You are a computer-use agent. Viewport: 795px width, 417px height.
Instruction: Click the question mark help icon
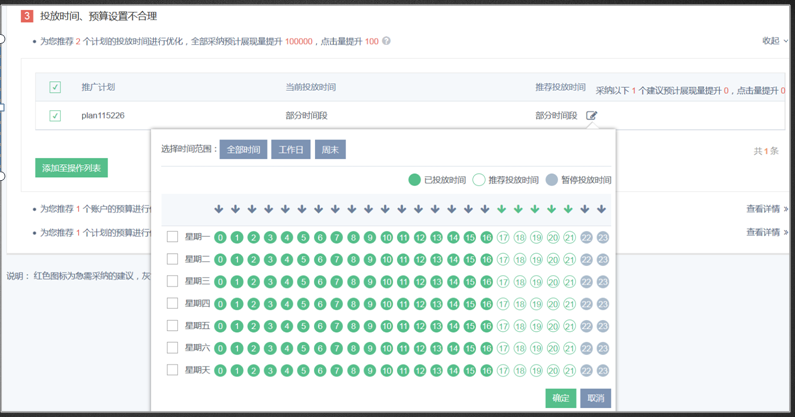tap(386, 42)
